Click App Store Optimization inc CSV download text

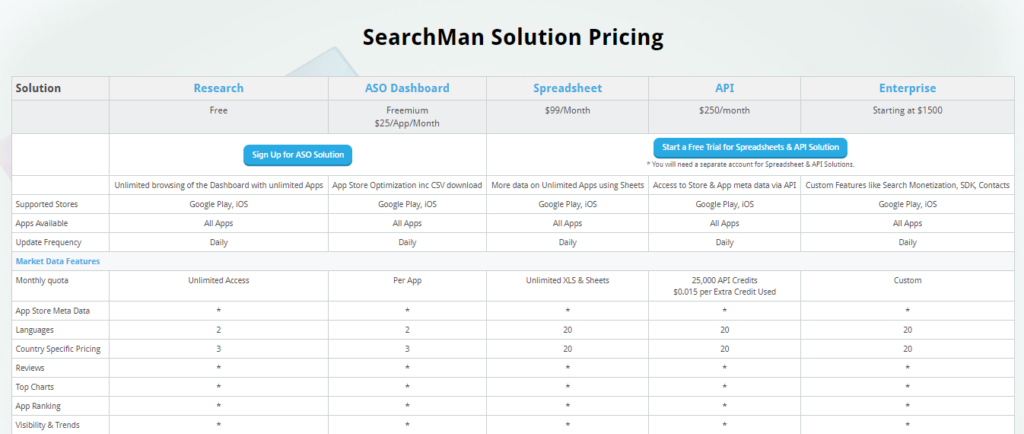[407, 185]
